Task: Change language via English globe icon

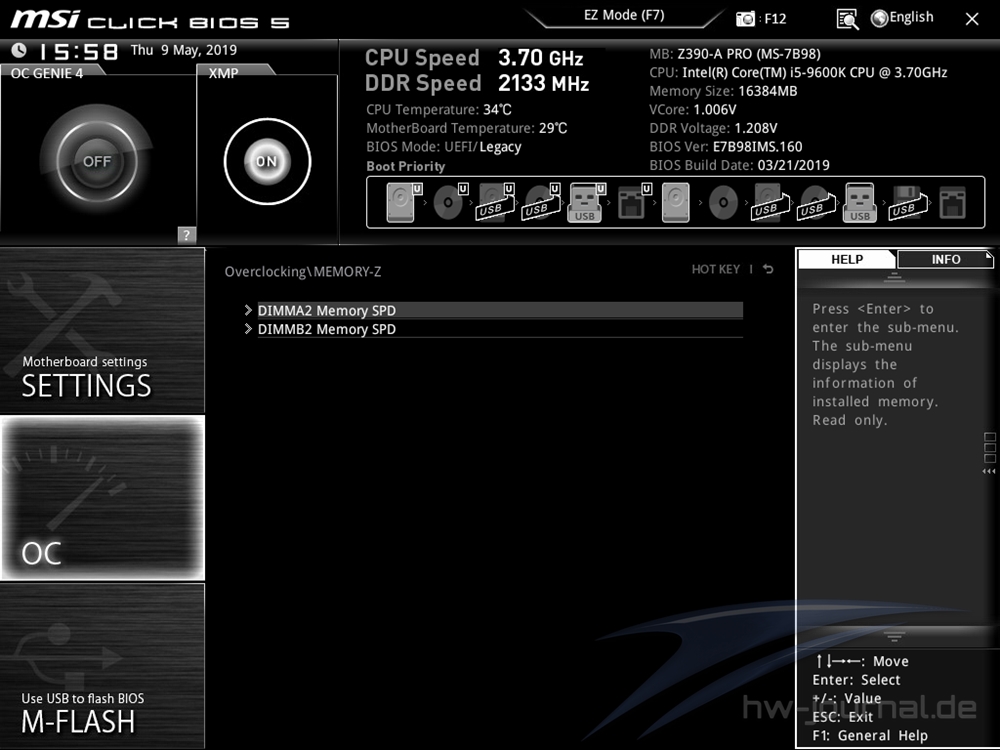Action: pos(902,18)
